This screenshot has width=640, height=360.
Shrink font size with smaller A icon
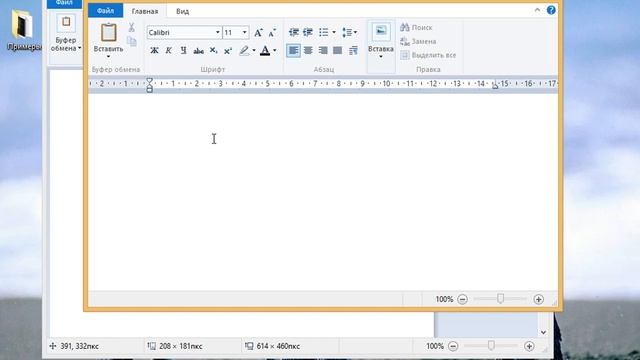[272, 33]
